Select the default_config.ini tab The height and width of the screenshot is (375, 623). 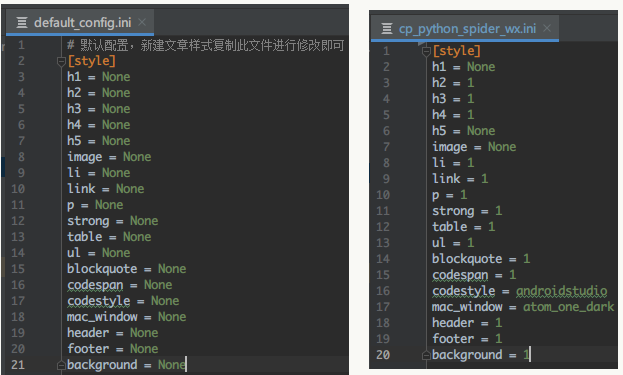[80, 23]
